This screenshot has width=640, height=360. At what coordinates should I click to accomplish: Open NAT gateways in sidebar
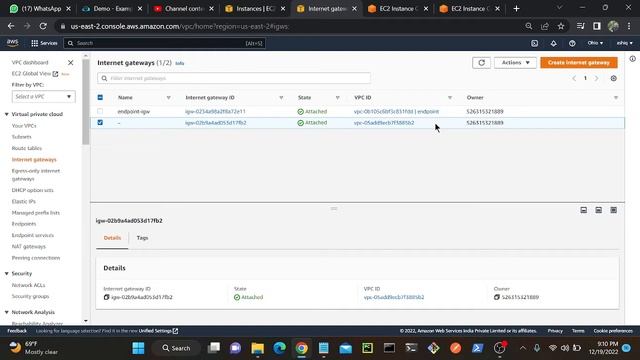pyautogui.click(x=29, y=247)
